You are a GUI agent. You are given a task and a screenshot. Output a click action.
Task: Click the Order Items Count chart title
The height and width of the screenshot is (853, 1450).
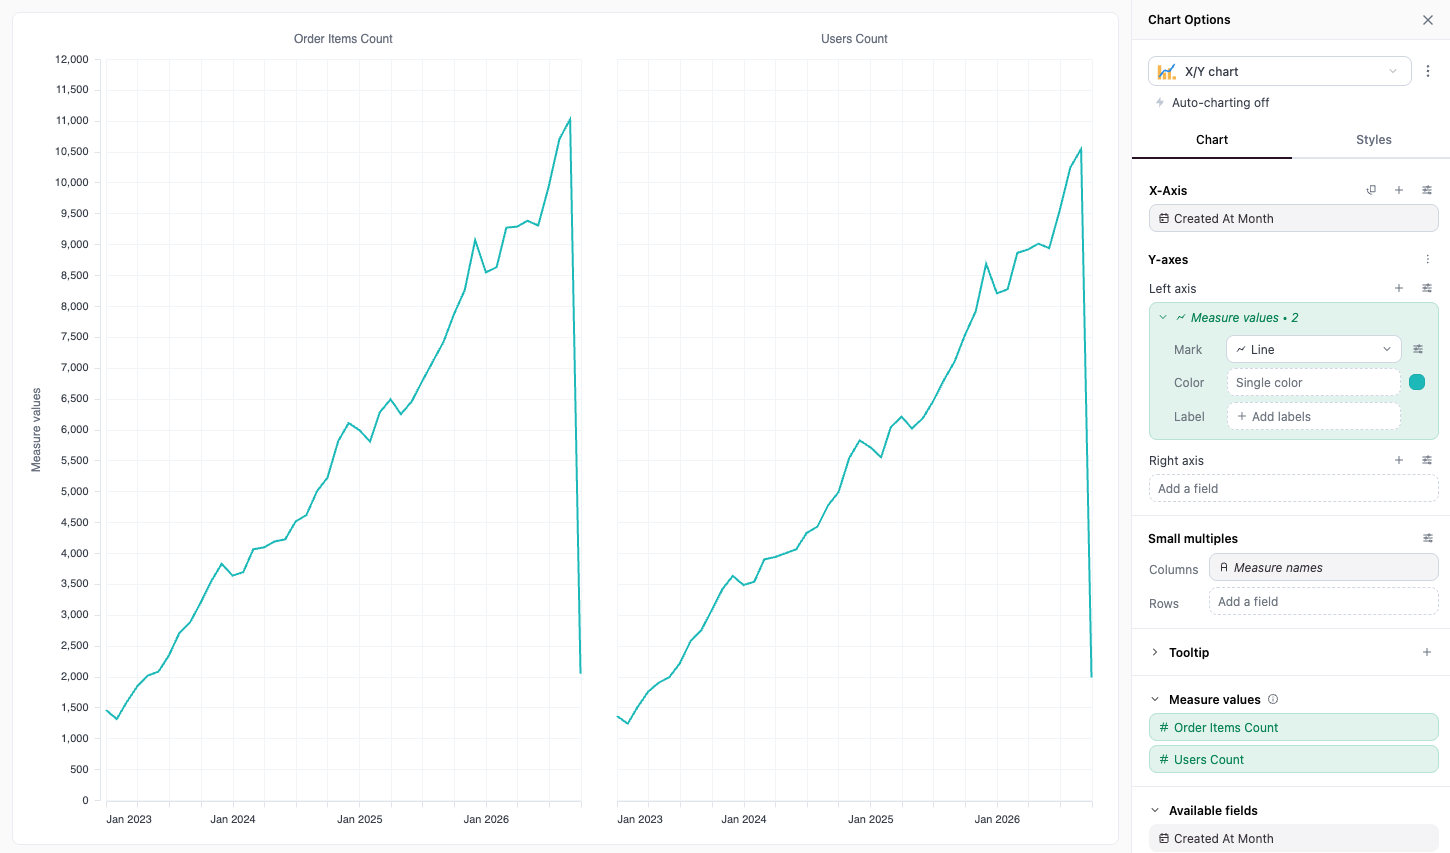[x=343, y=39]
